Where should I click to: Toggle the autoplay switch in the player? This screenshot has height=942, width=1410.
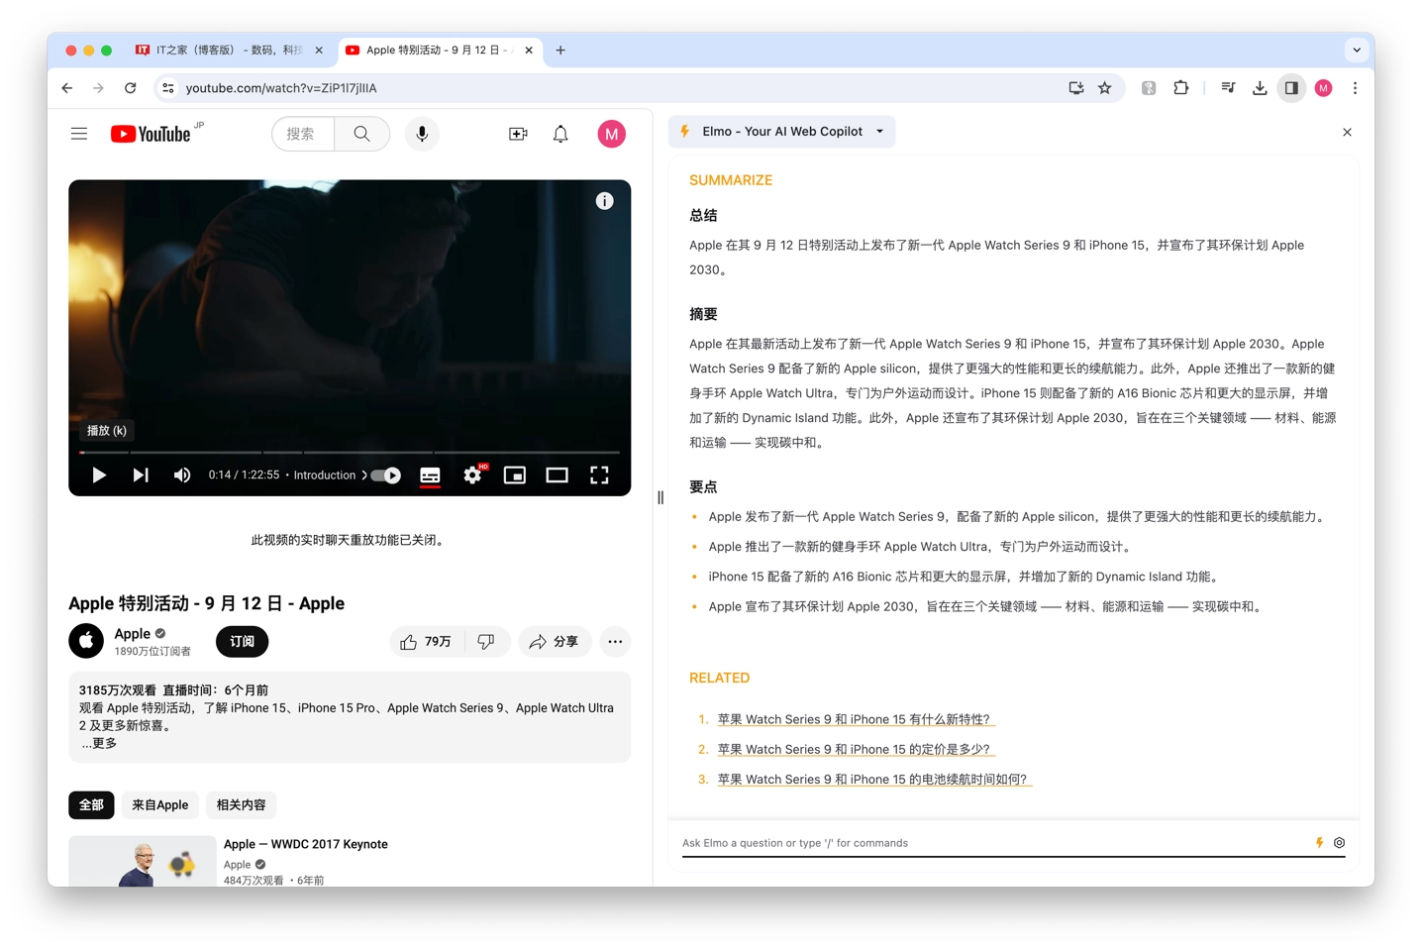[386, 475]
